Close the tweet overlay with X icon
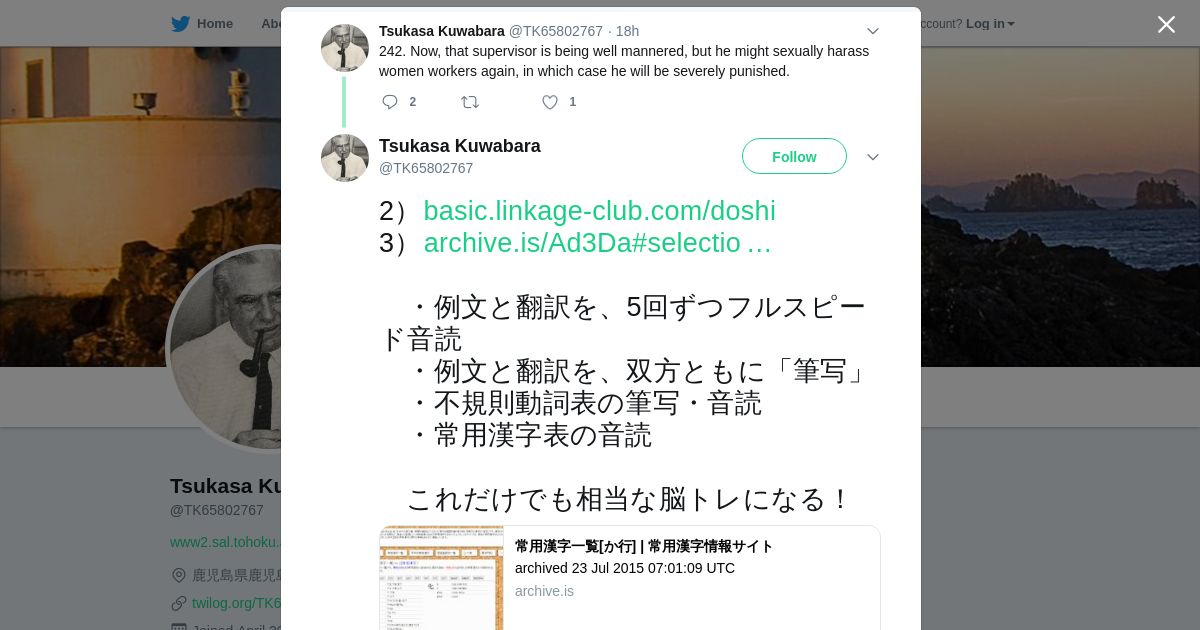The height and width of the screenshot is (630, 1200). click(x=1166, y=24)
